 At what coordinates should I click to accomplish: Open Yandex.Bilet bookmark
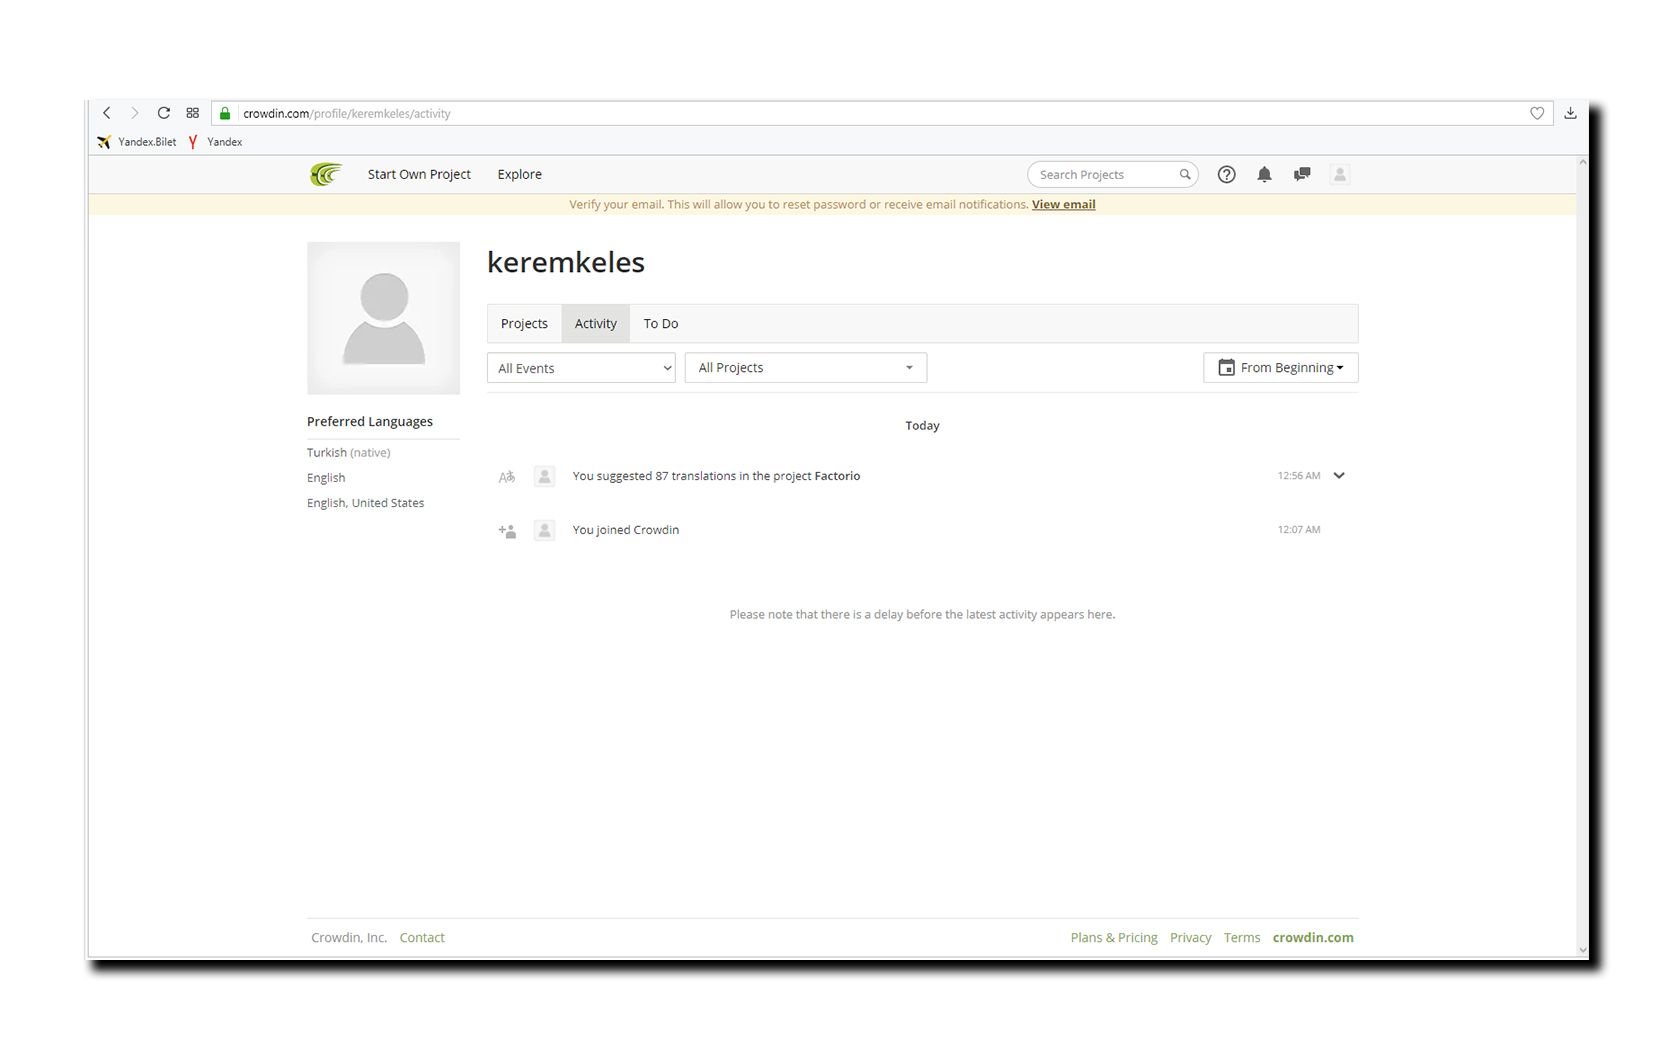[x=137, y=142]
